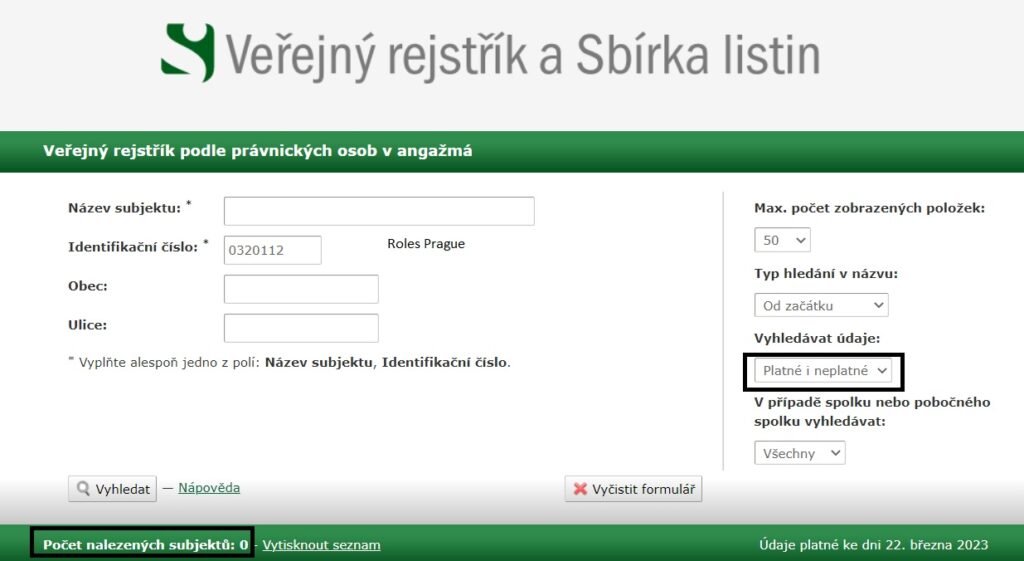
Task: Click the magnifying glass icon on Vyhledat
Action: coord(83,489)
